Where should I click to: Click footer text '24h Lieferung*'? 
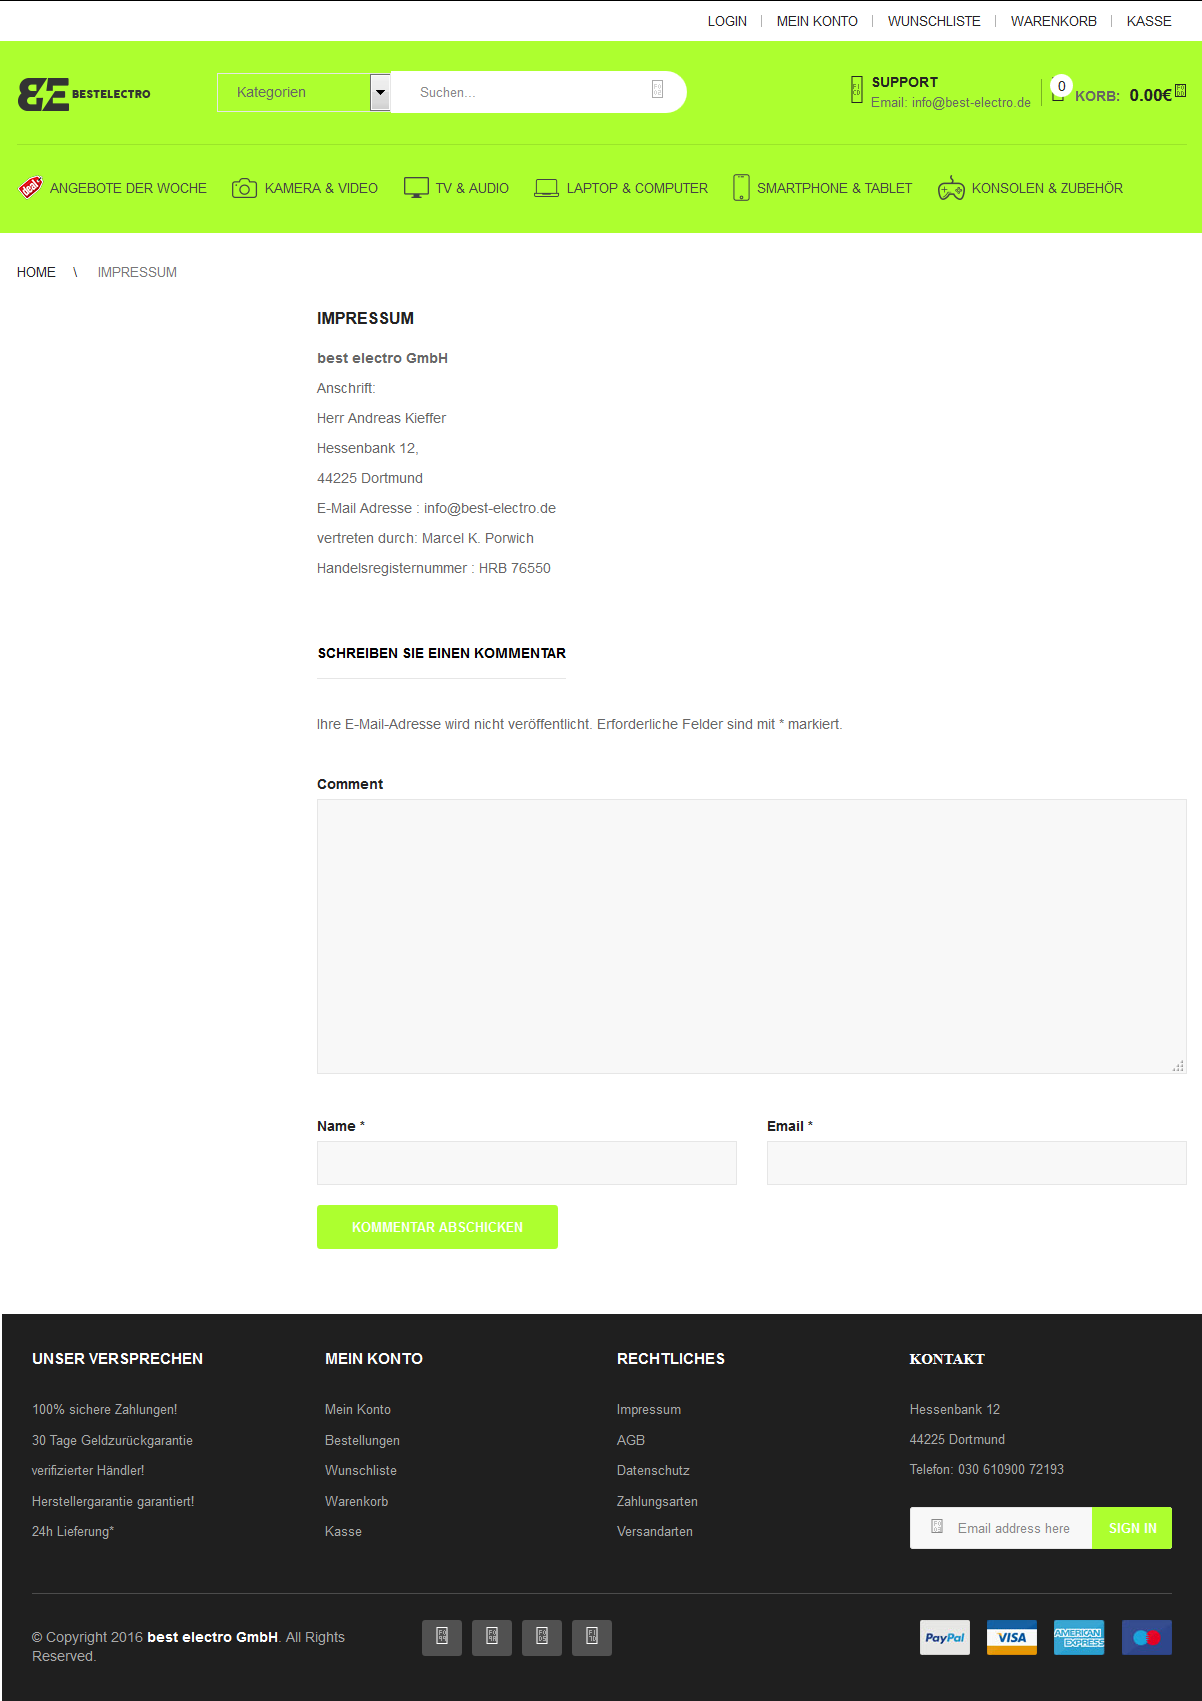point(73,1531)
